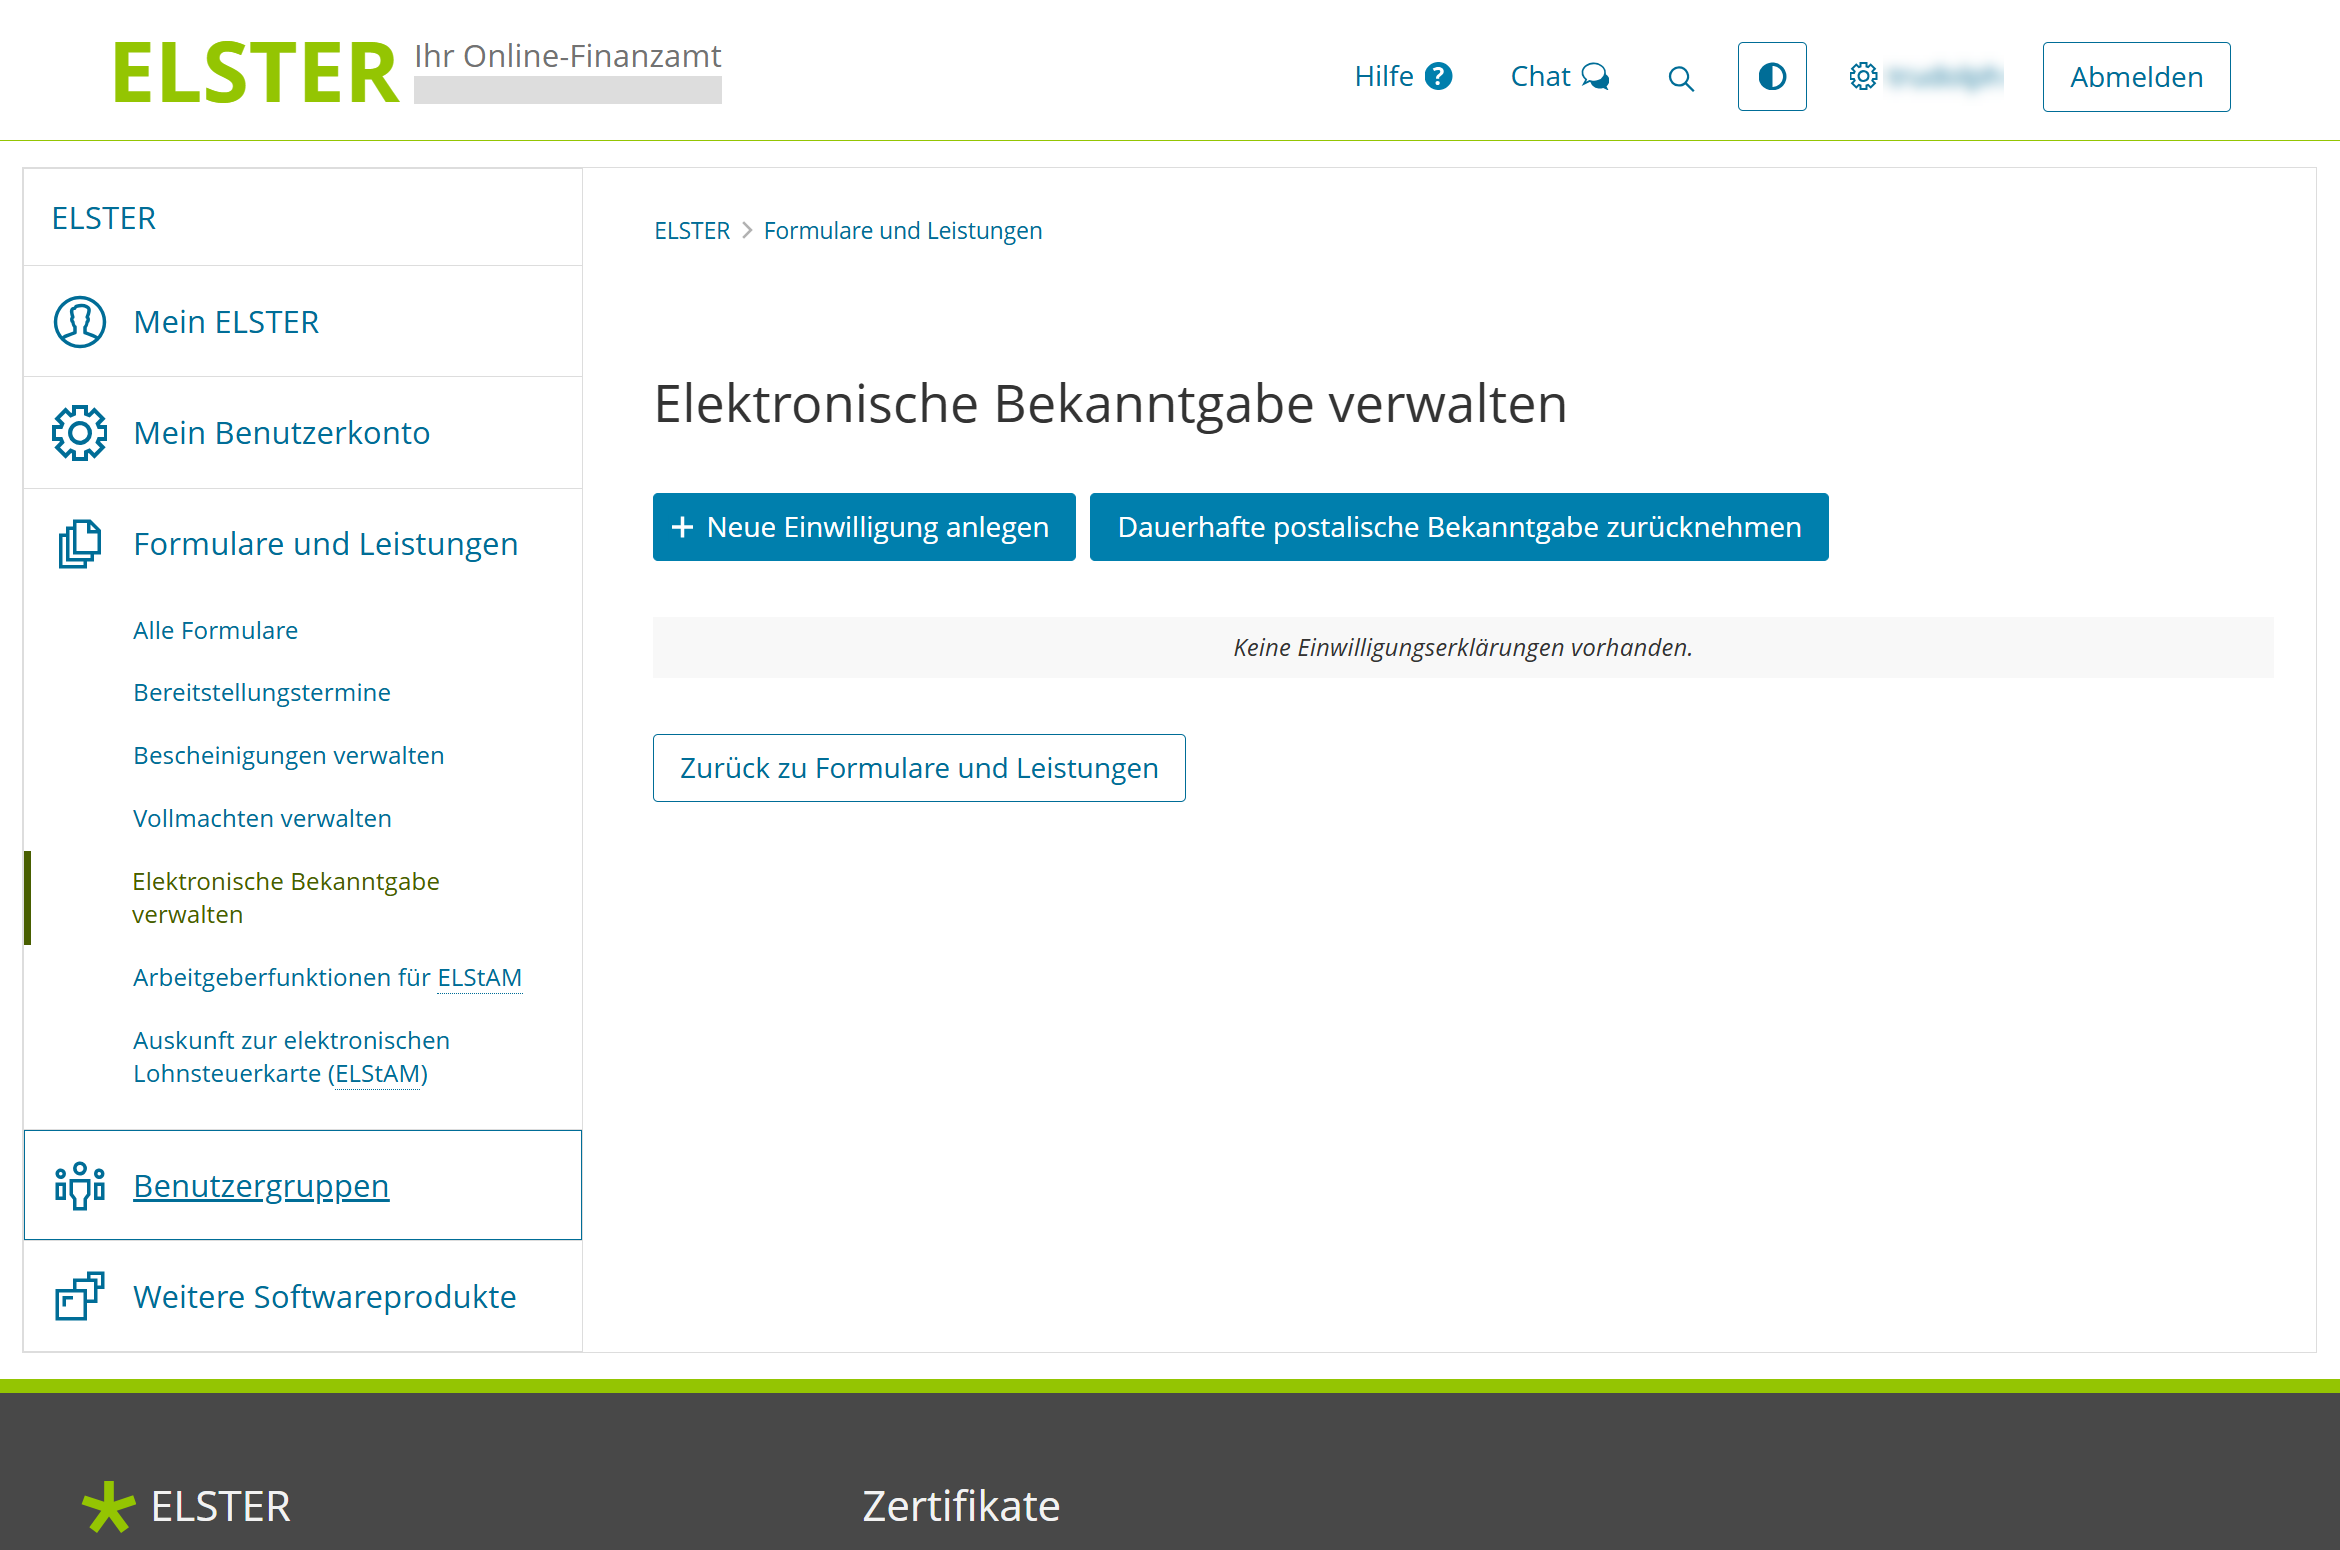Open the Chat speech bubble icon

(x=1595, y=77)
